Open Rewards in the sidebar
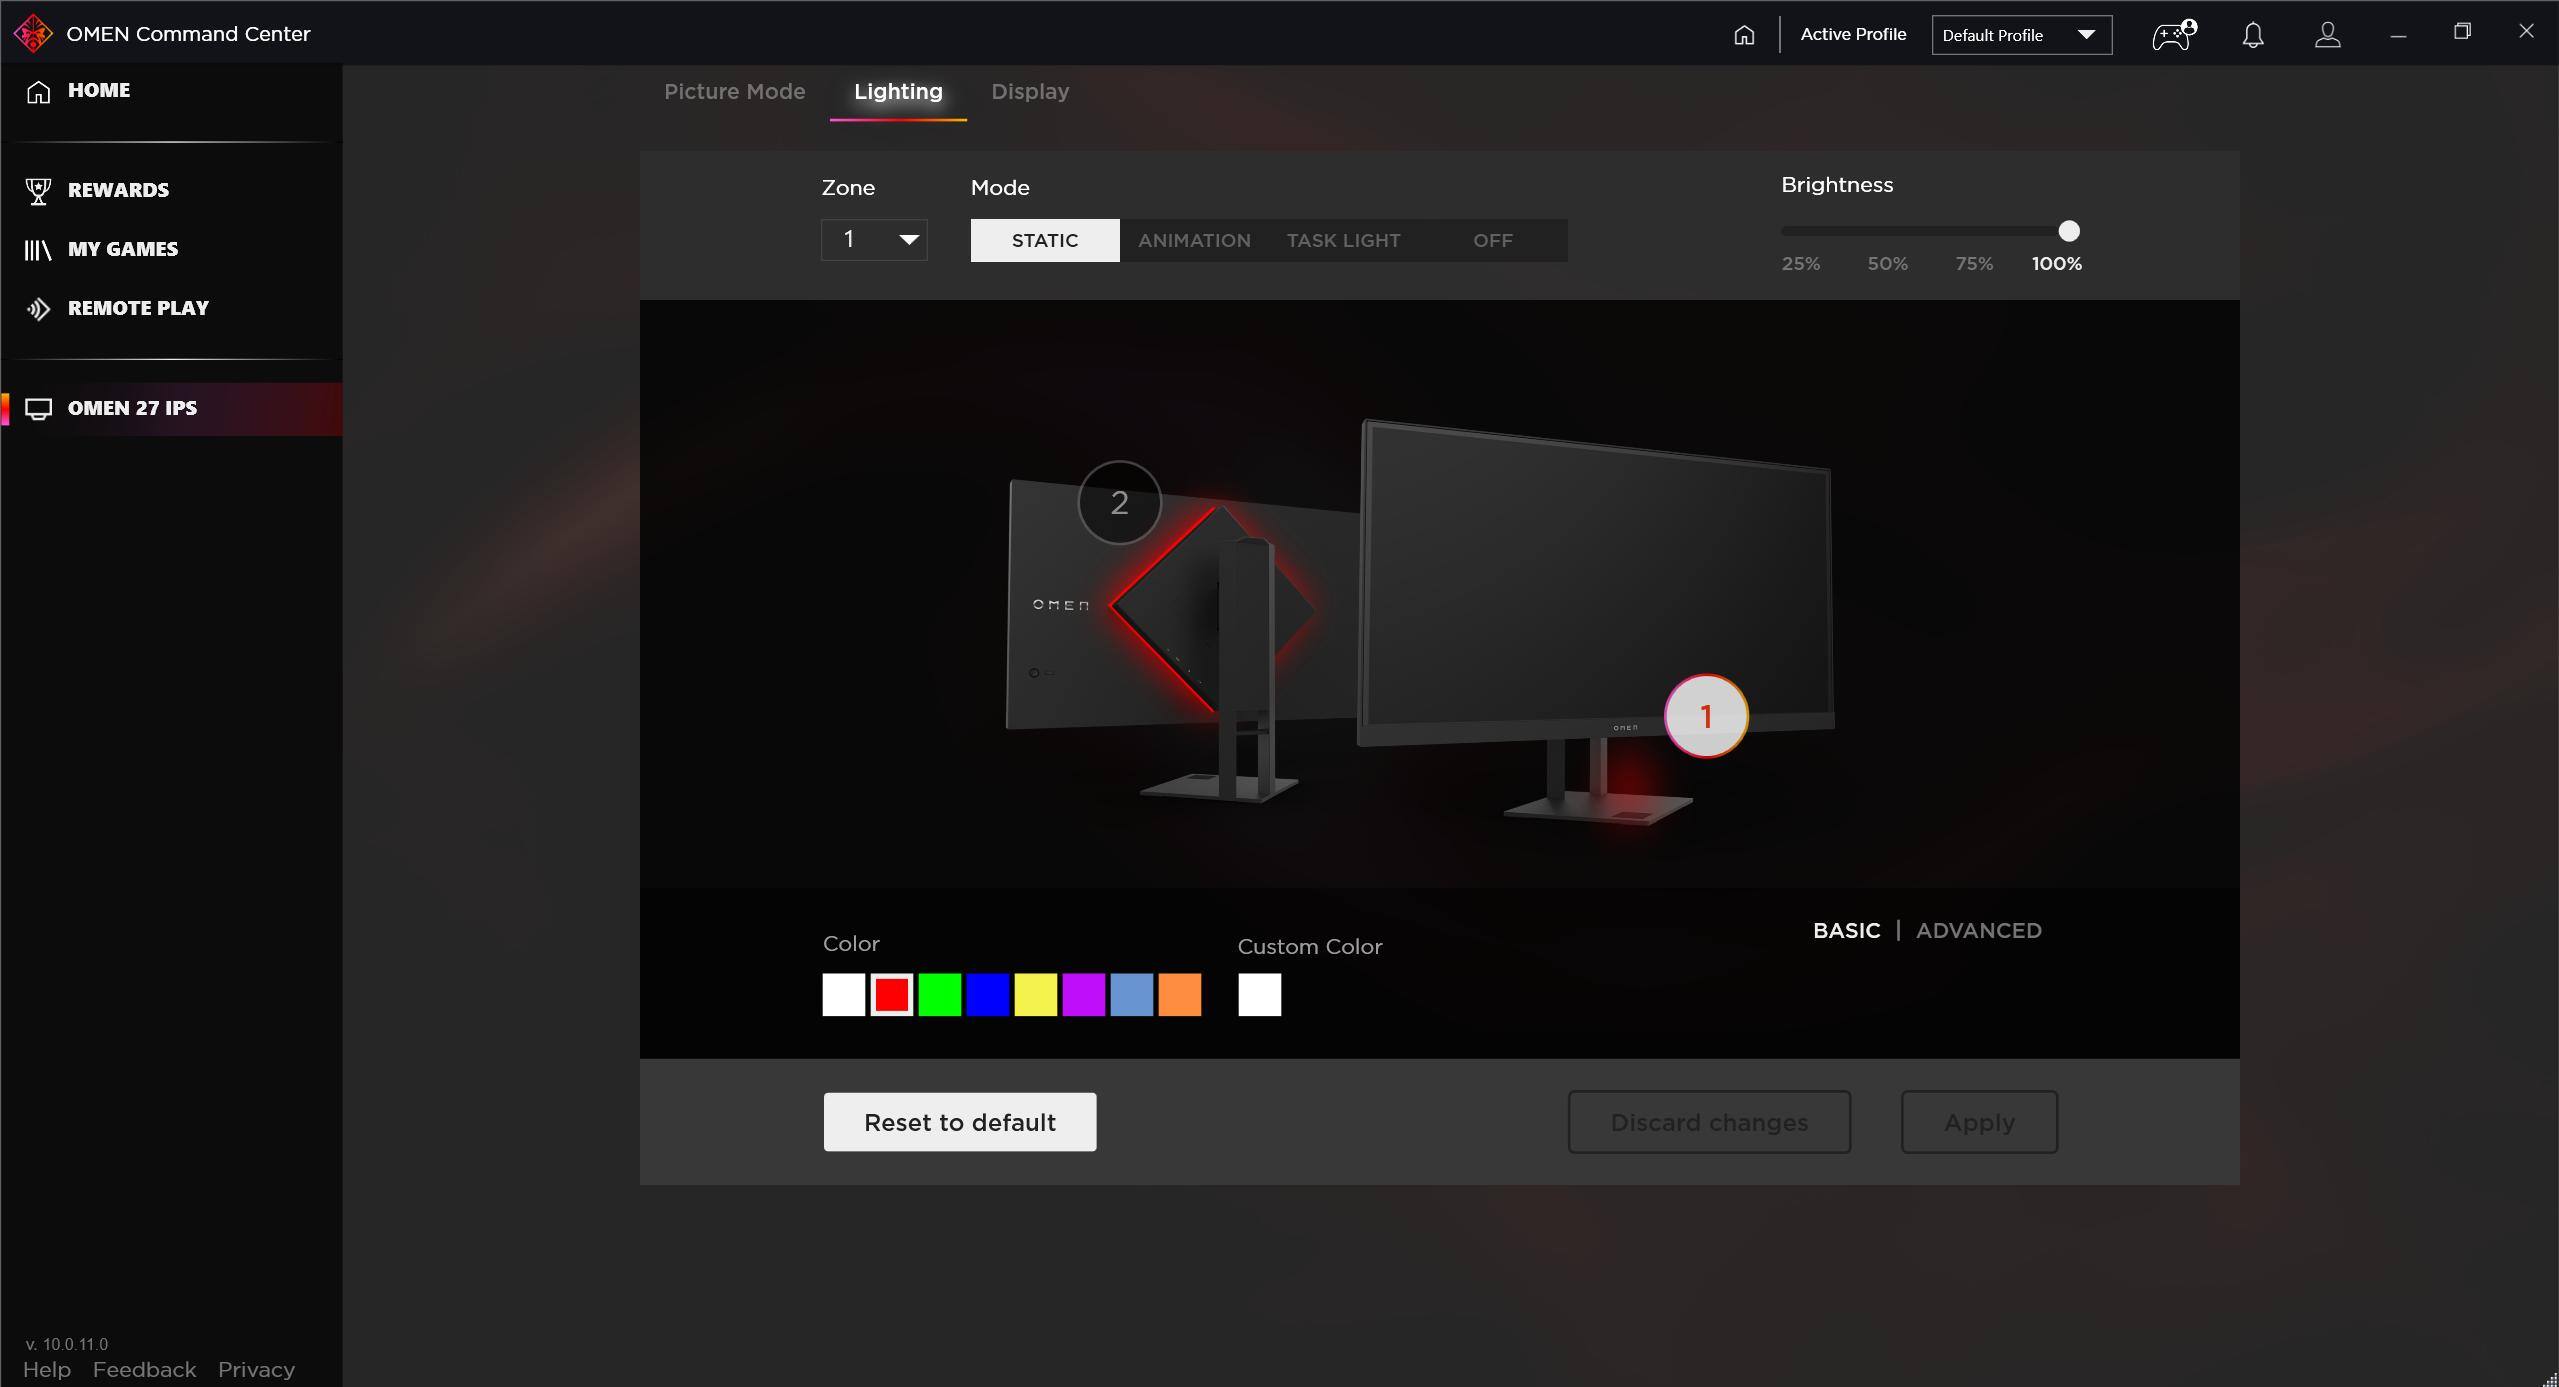2559x1387 pixels. [x=118, y=190]
